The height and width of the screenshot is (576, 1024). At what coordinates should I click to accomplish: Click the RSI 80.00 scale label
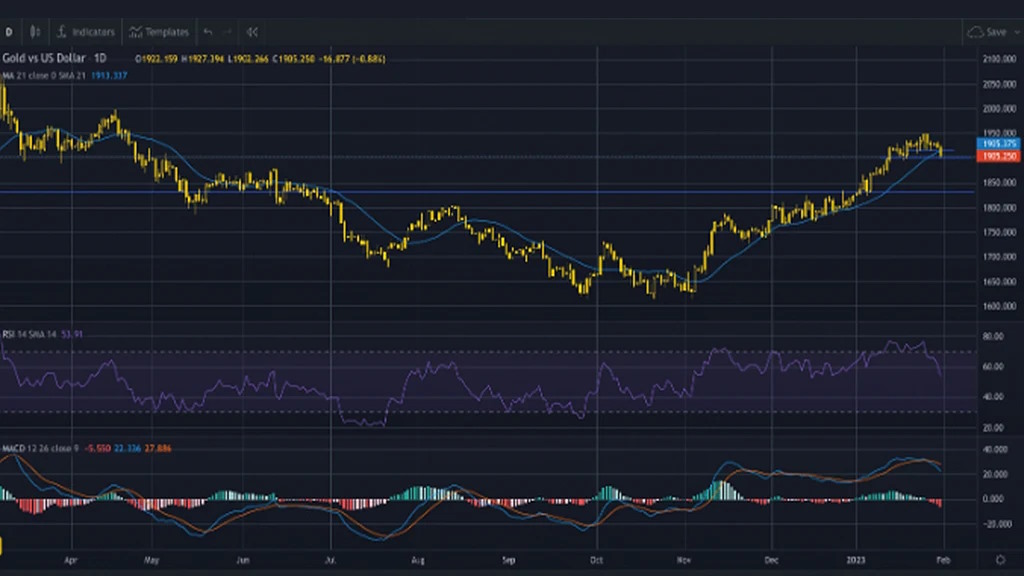click(x=993, y=336)
